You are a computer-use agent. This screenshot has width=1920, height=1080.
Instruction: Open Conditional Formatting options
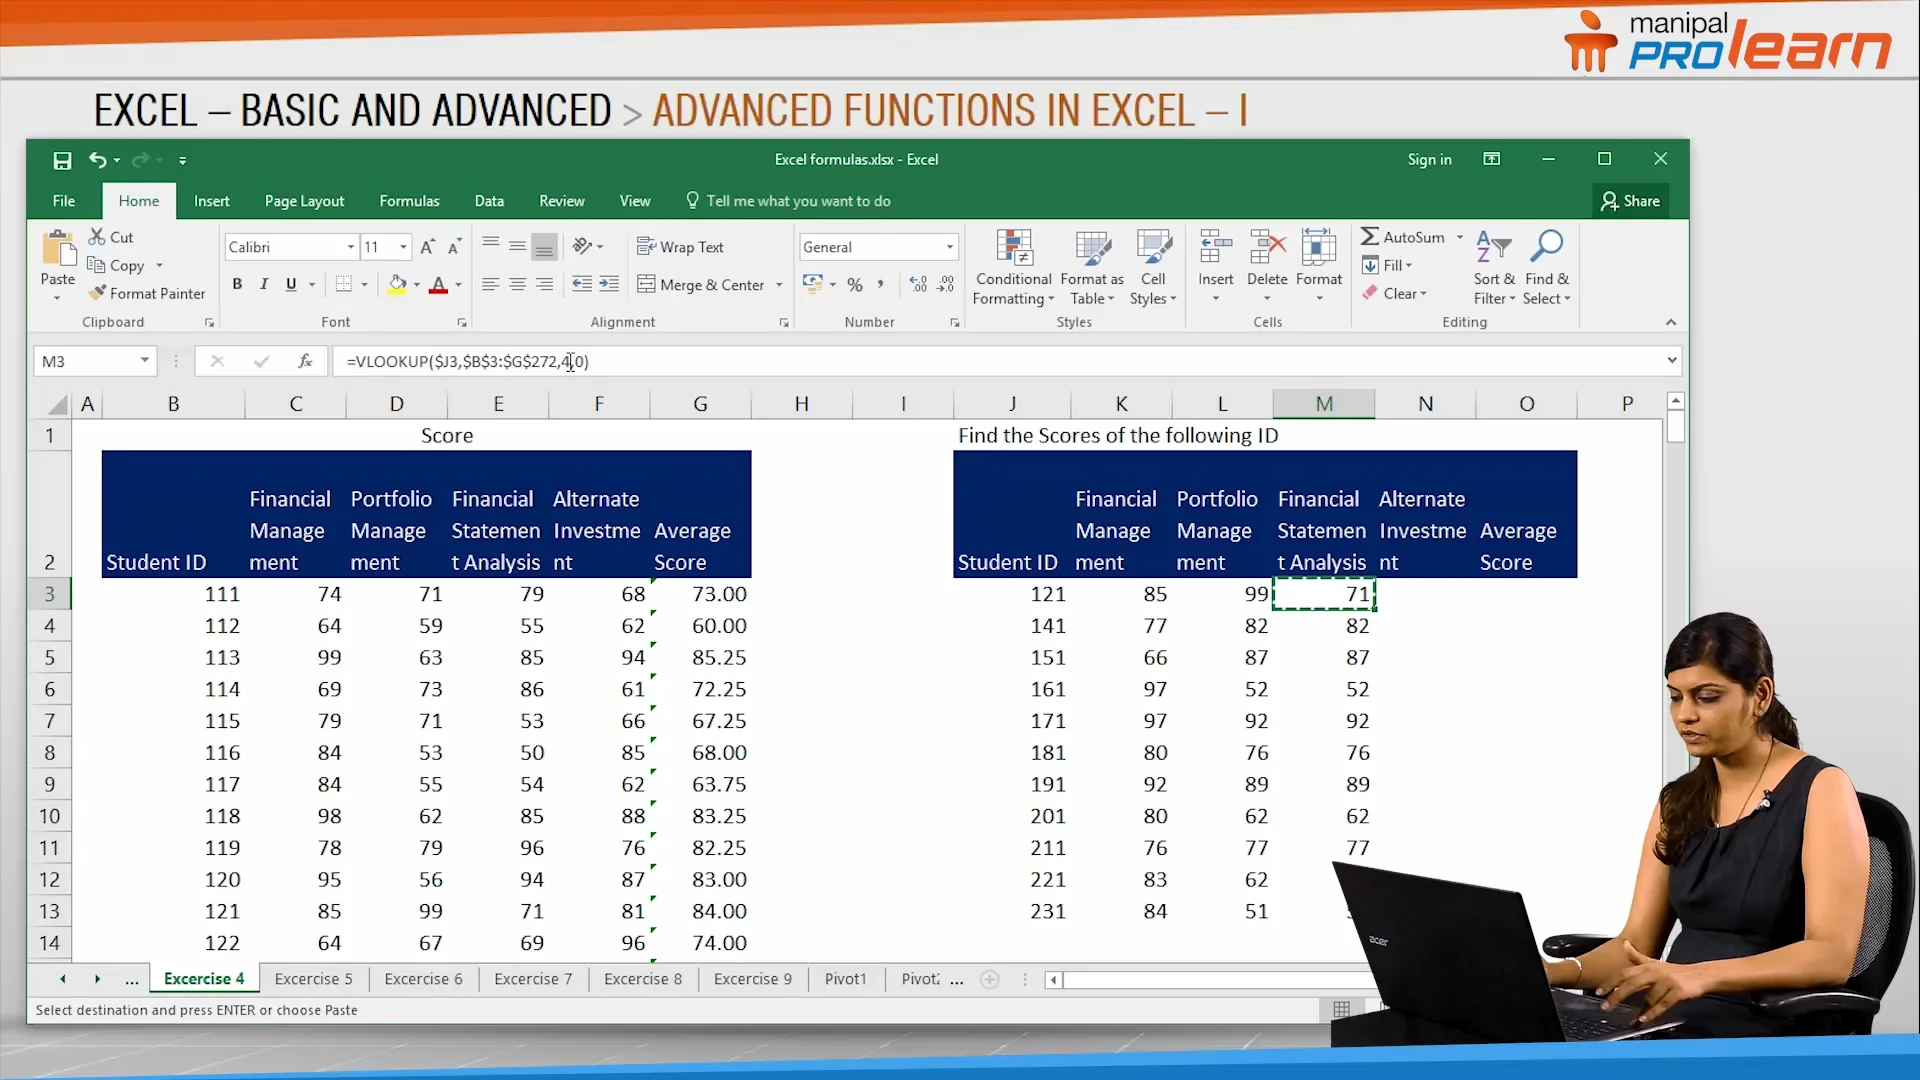coord(1013,267)
